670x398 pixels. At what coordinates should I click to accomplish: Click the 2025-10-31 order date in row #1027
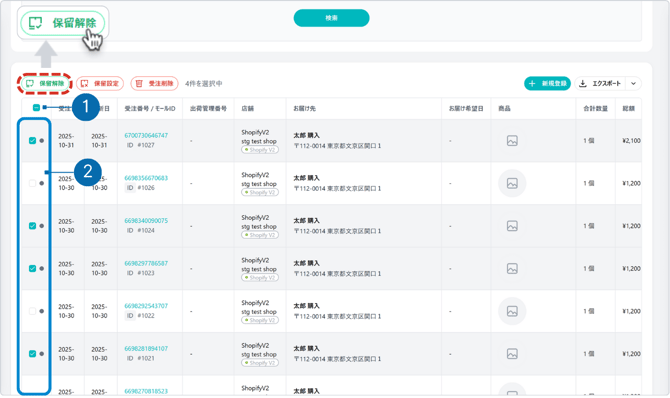(66, 141)
